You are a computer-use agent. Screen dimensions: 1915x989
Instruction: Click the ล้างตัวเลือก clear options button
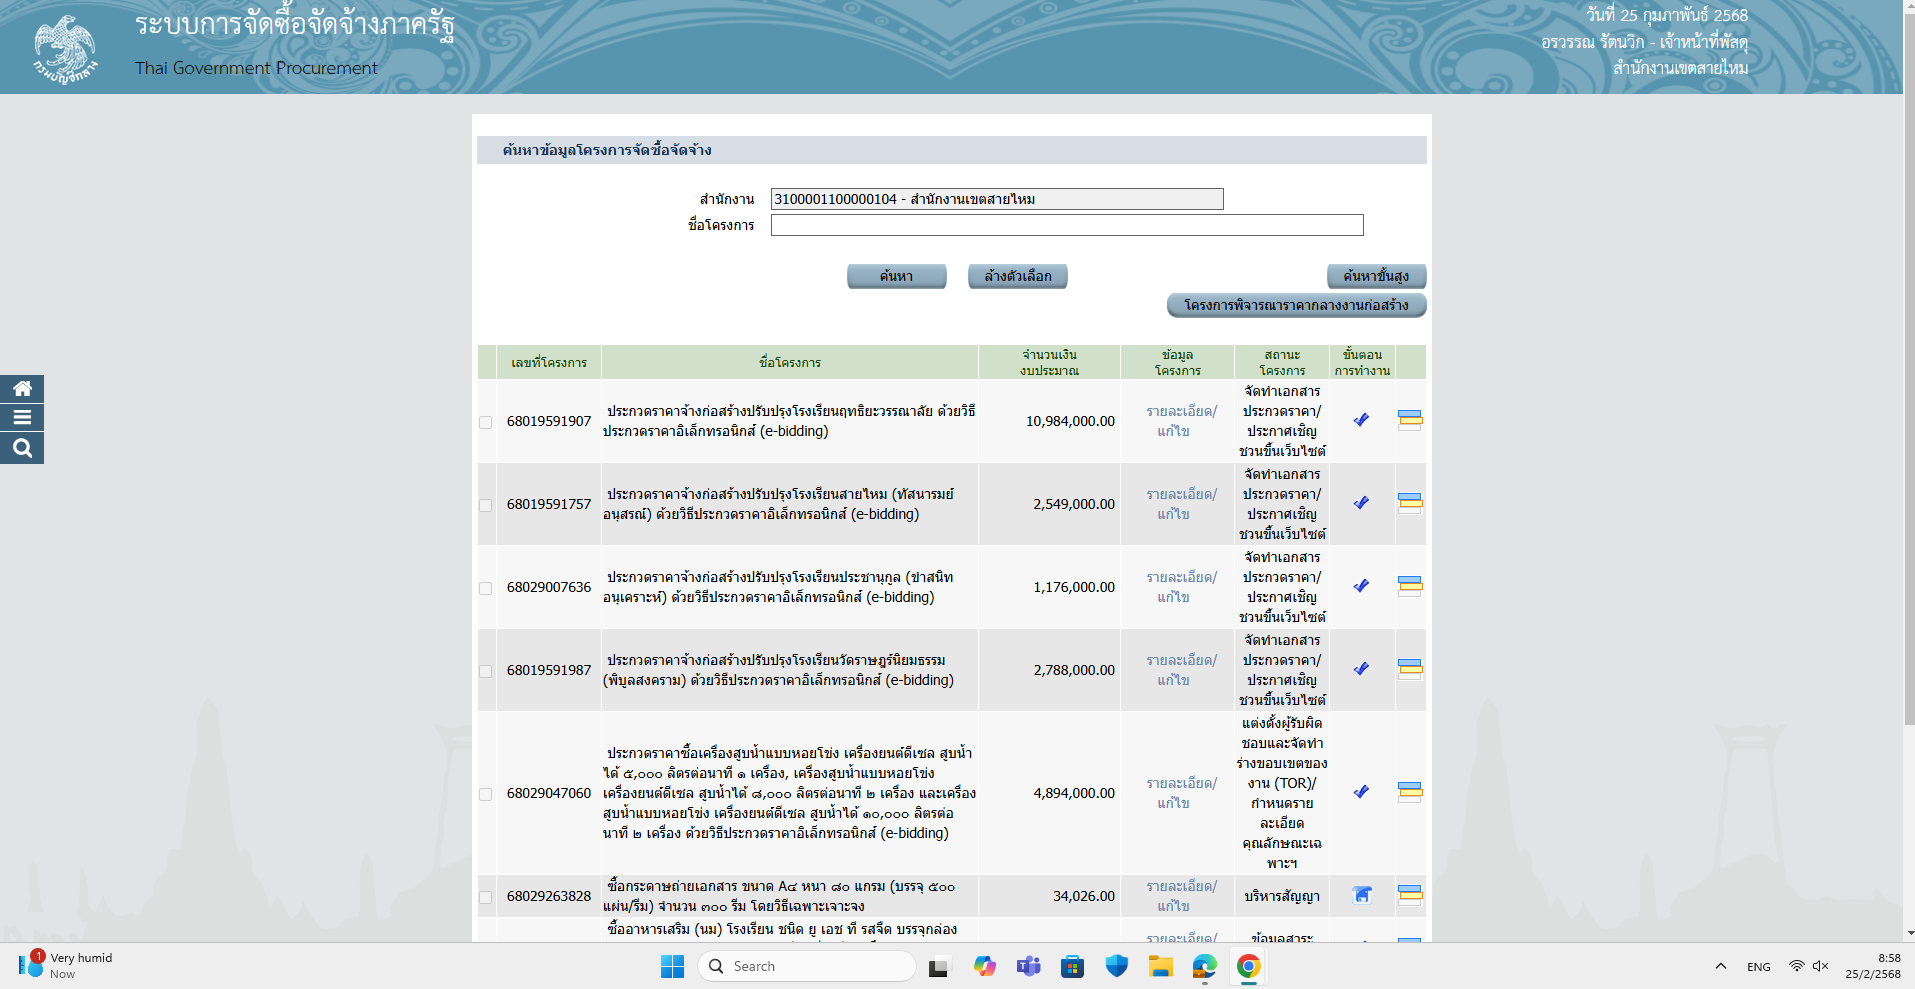click(x=1017, y=276)
